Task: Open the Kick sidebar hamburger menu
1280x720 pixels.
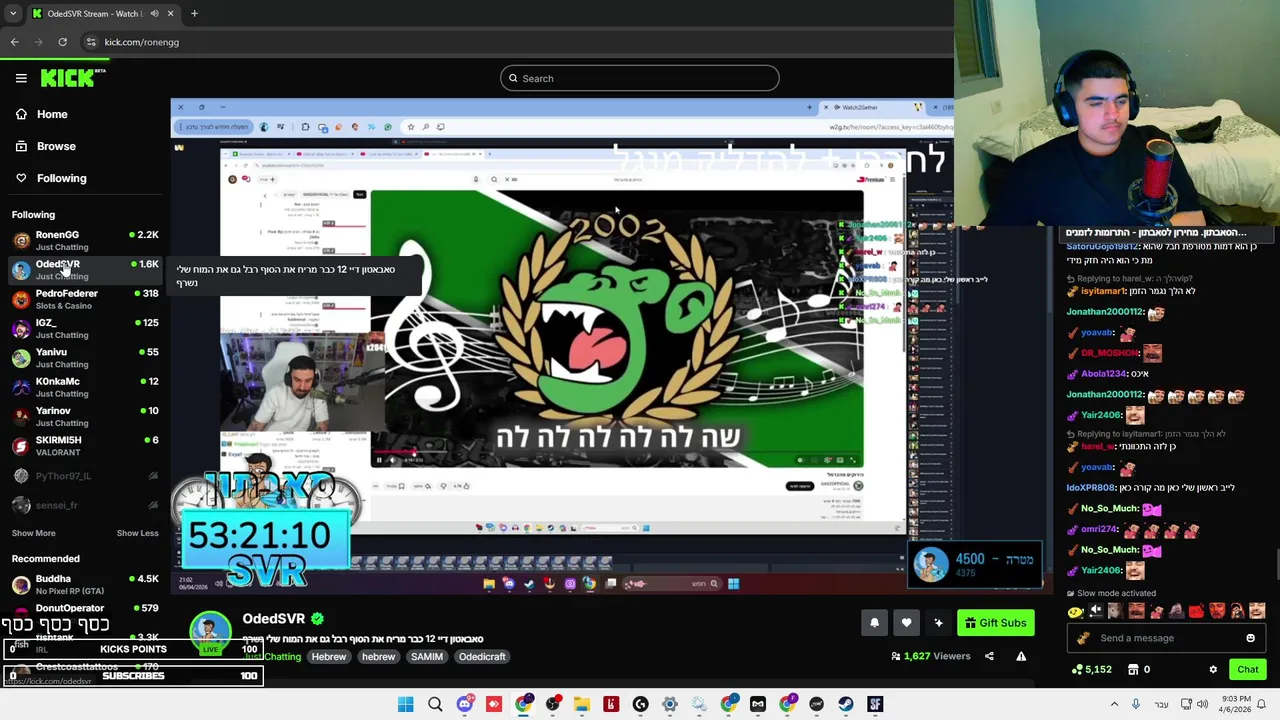Action: (21, 78)
